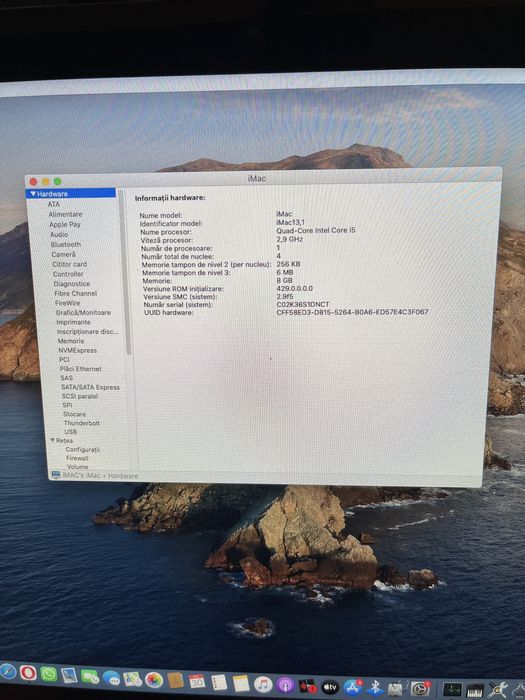
Task: Click the green zoom window button
Action: tap(58, 181)
